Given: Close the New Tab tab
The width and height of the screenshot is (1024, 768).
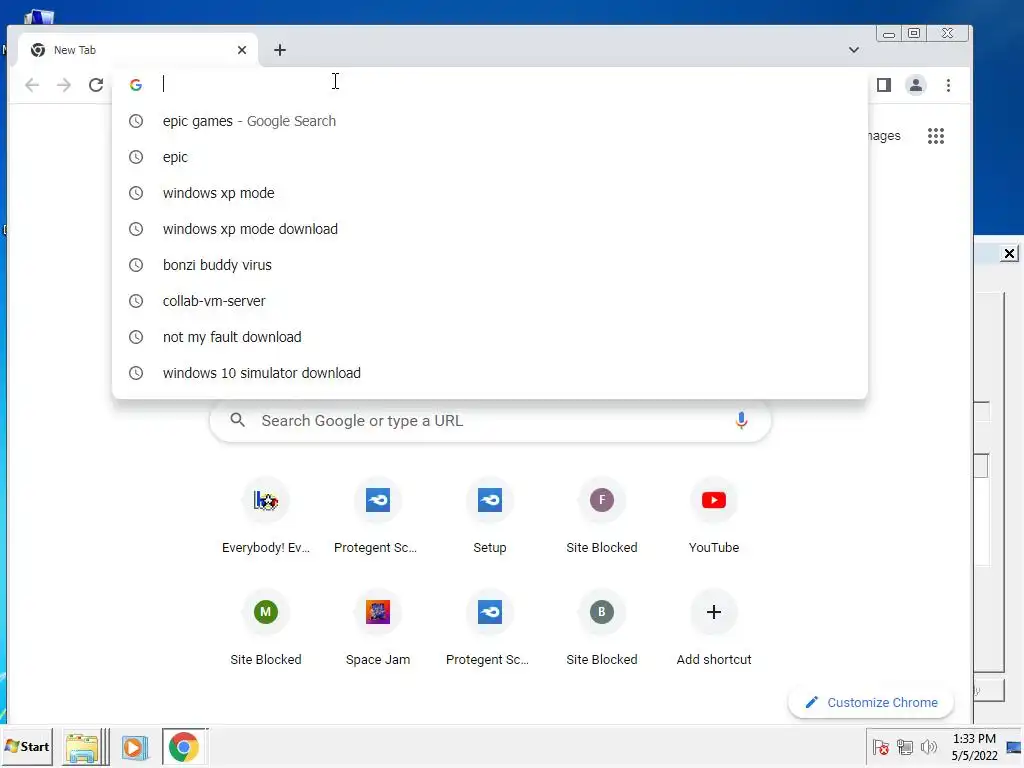Looking at the screenshot, I should tap(242, 50).
